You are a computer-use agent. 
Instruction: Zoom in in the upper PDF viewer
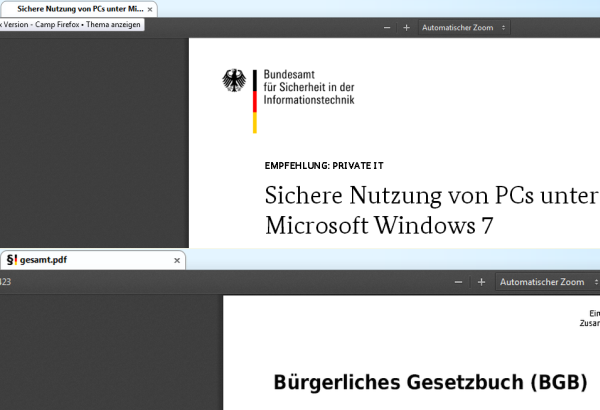[x=406, y=28]
